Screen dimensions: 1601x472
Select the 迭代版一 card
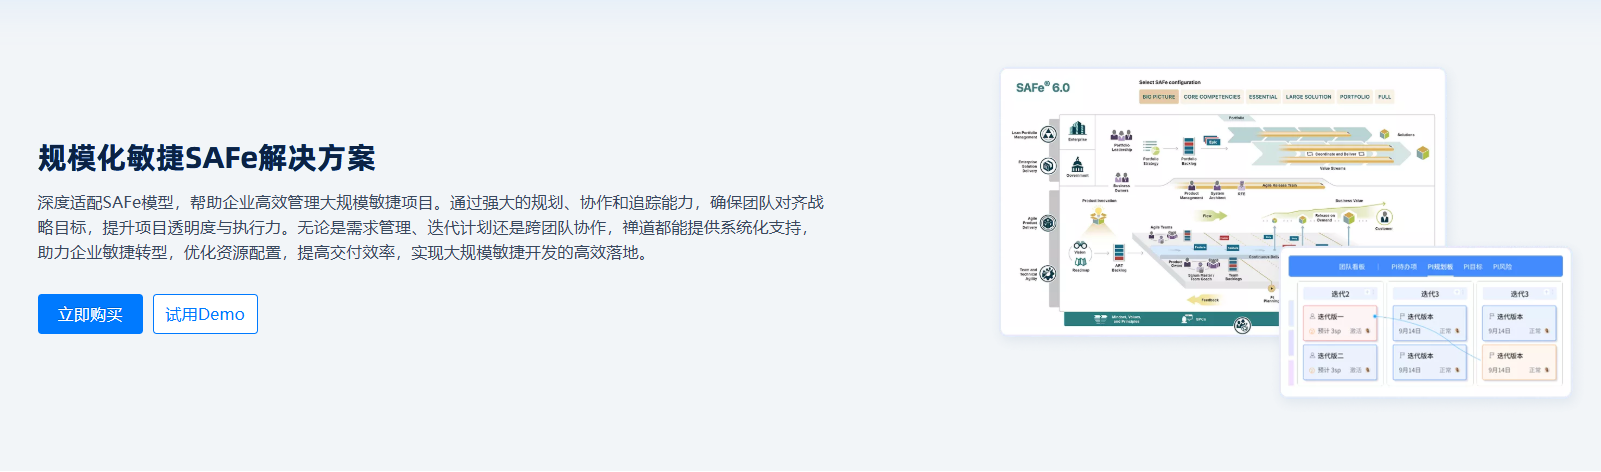tap(1340, 323)
